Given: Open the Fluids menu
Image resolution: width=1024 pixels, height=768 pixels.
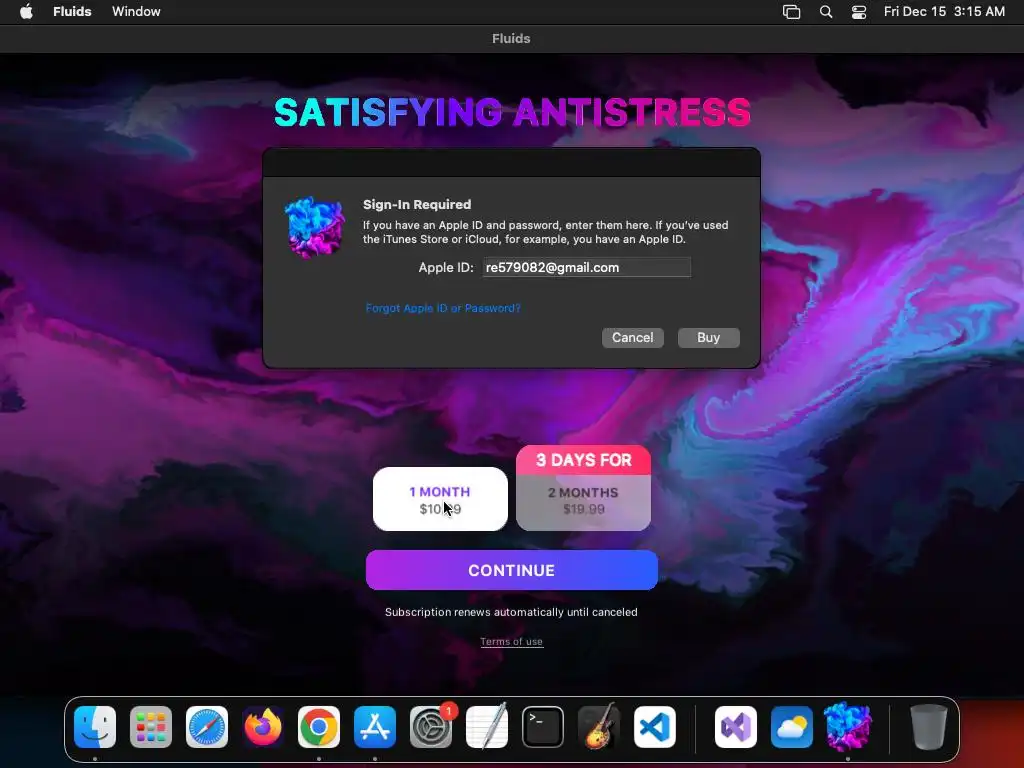Looking at the screenshot, I should 72,12.
